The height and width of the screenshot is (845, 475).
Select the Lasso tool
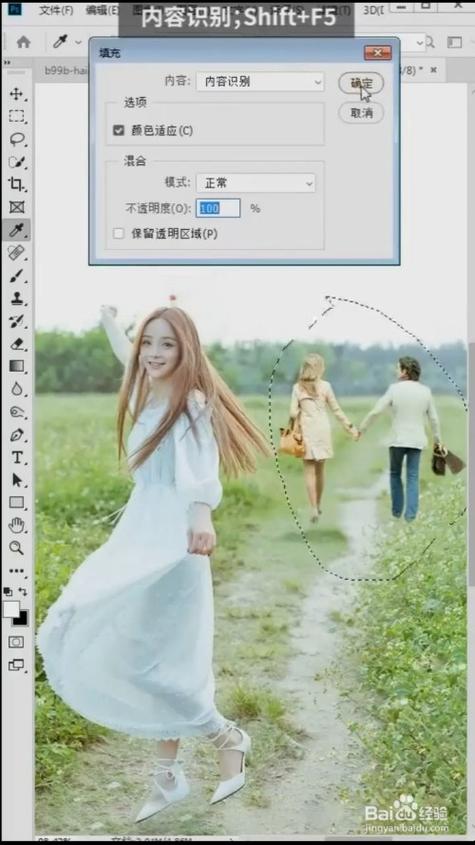(x=17, y=139)
